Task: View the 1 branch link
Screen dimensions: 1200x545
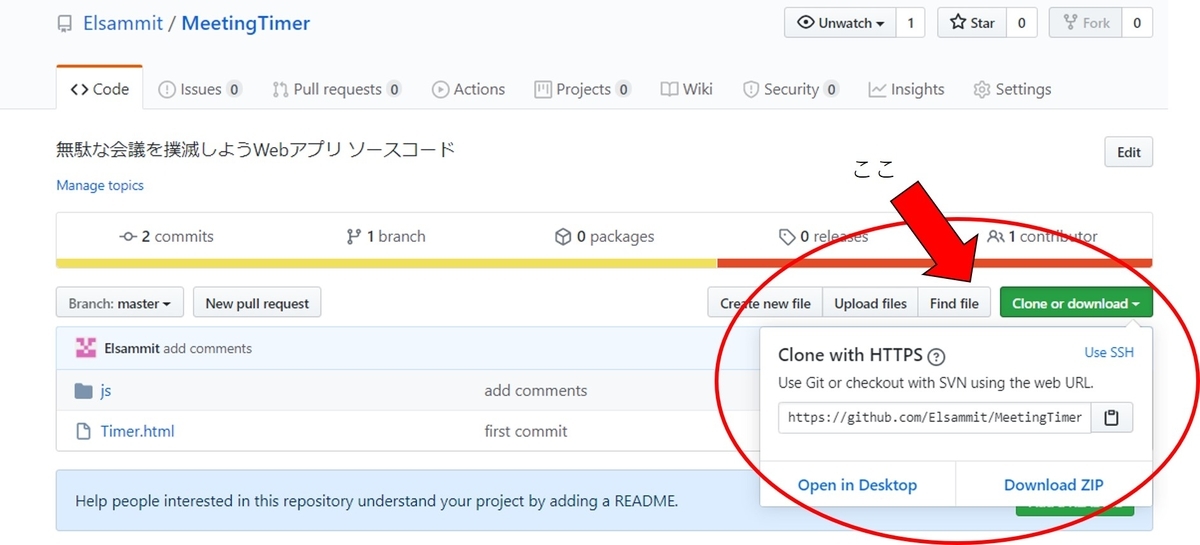Action: point(386,237)
